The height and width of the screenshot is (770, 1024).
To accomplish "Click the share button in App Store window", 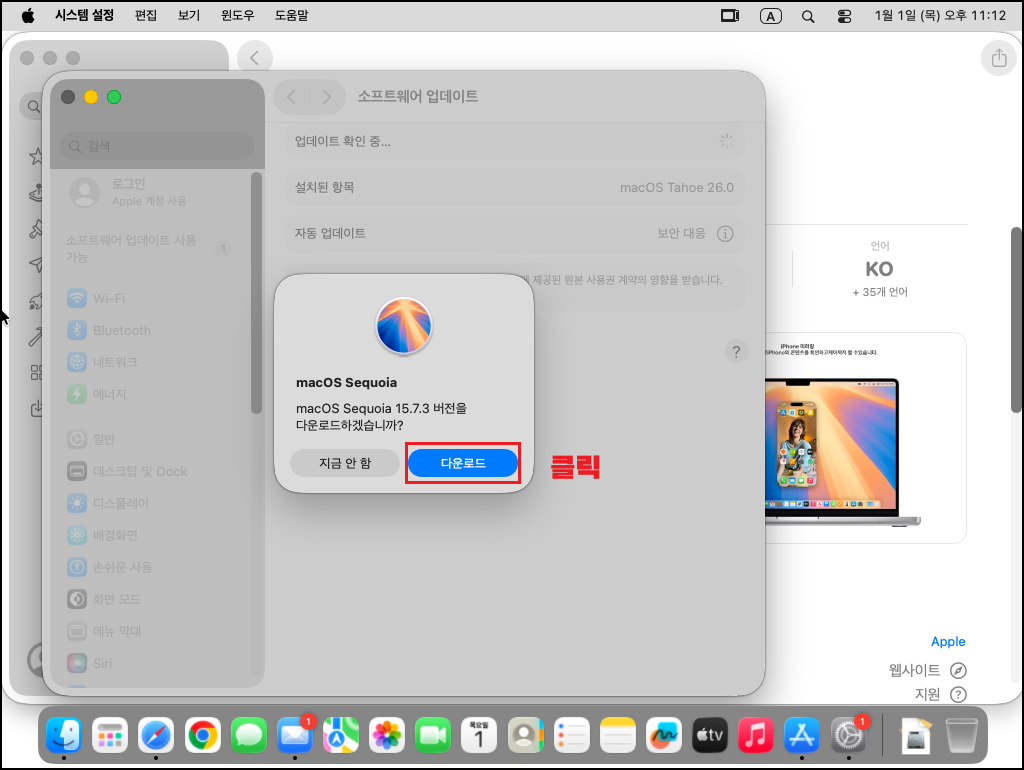I will pos(999,57).
